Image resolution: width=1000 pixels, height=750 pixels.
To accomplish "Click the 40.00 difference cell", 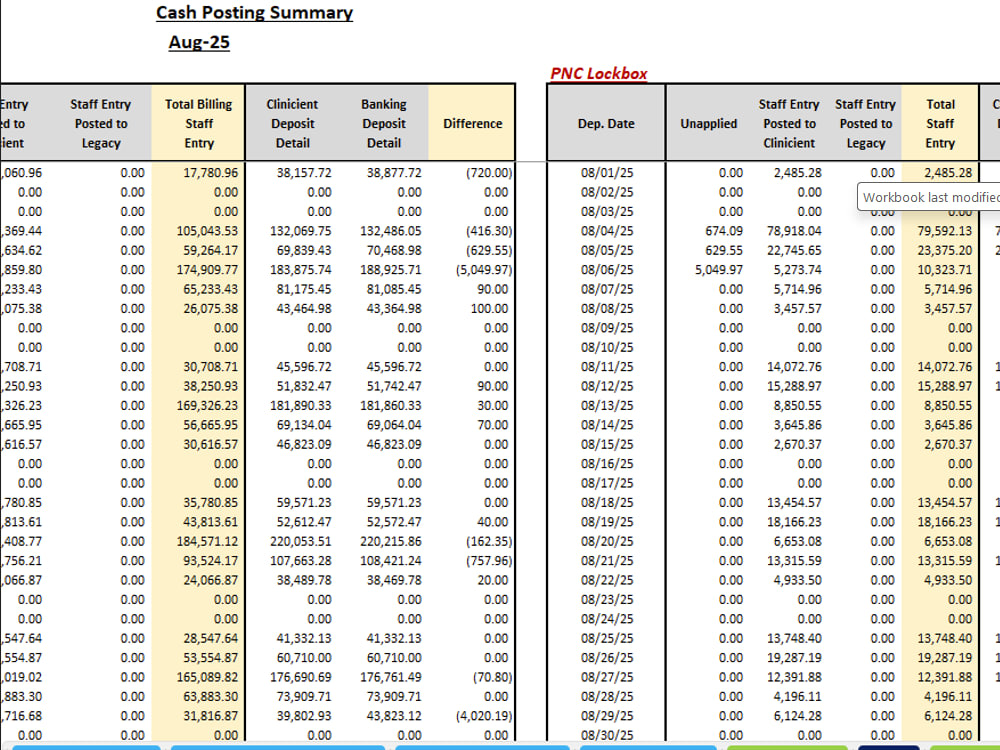I will [492, 522].
